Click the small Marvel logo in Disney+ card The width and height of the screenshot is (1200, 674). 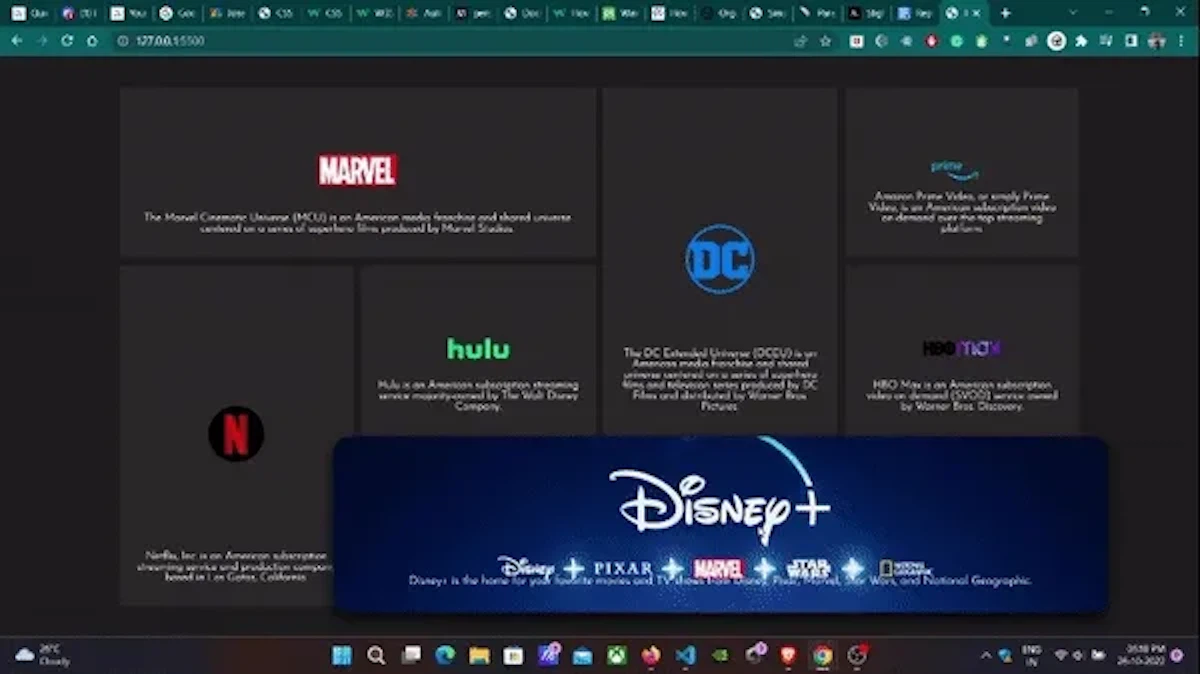pyautogui.click(x=719, y=568)
